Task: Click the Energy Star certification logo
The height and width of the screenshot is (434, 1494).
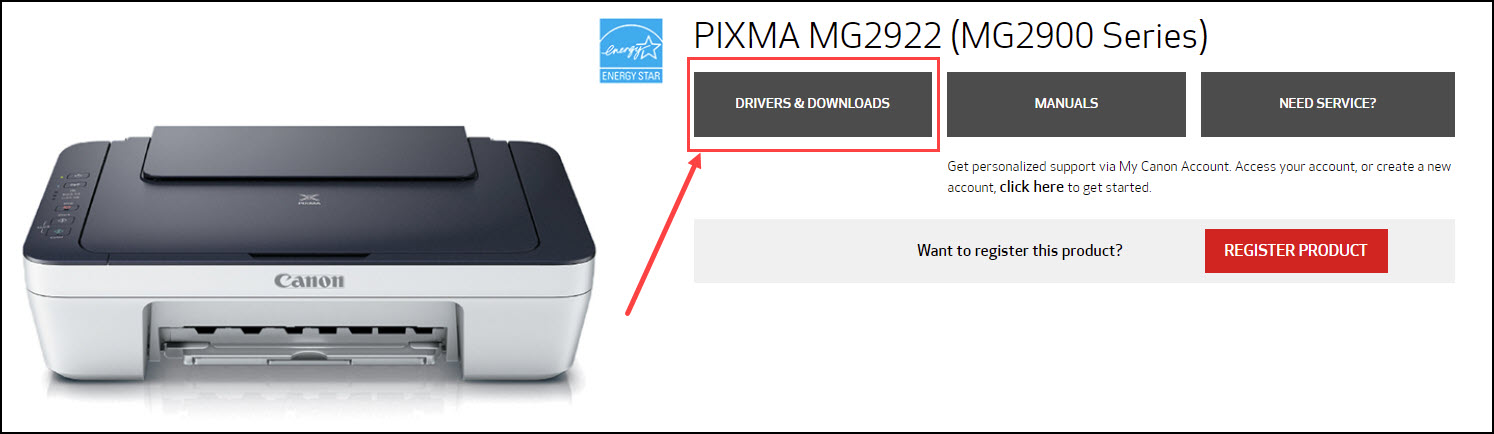Action: click(x=631, y=51)
